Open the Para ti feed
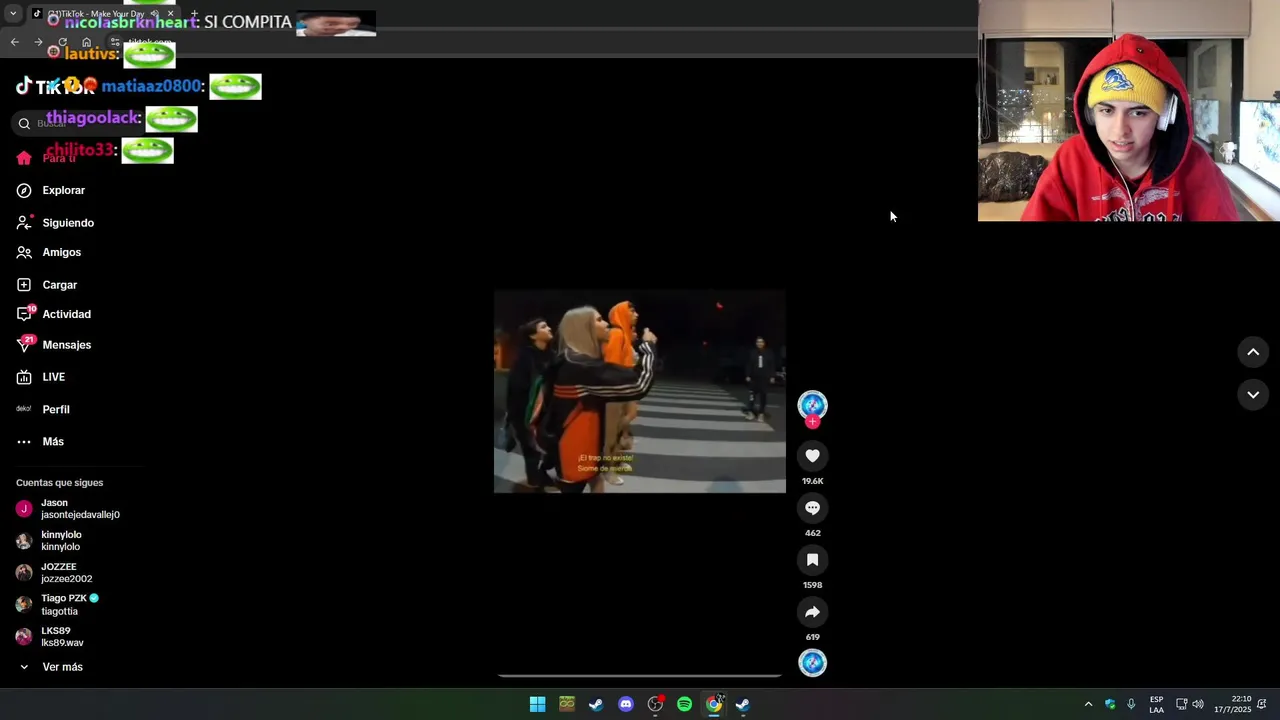Screen dimensions: 1280x720 (47, 158)
